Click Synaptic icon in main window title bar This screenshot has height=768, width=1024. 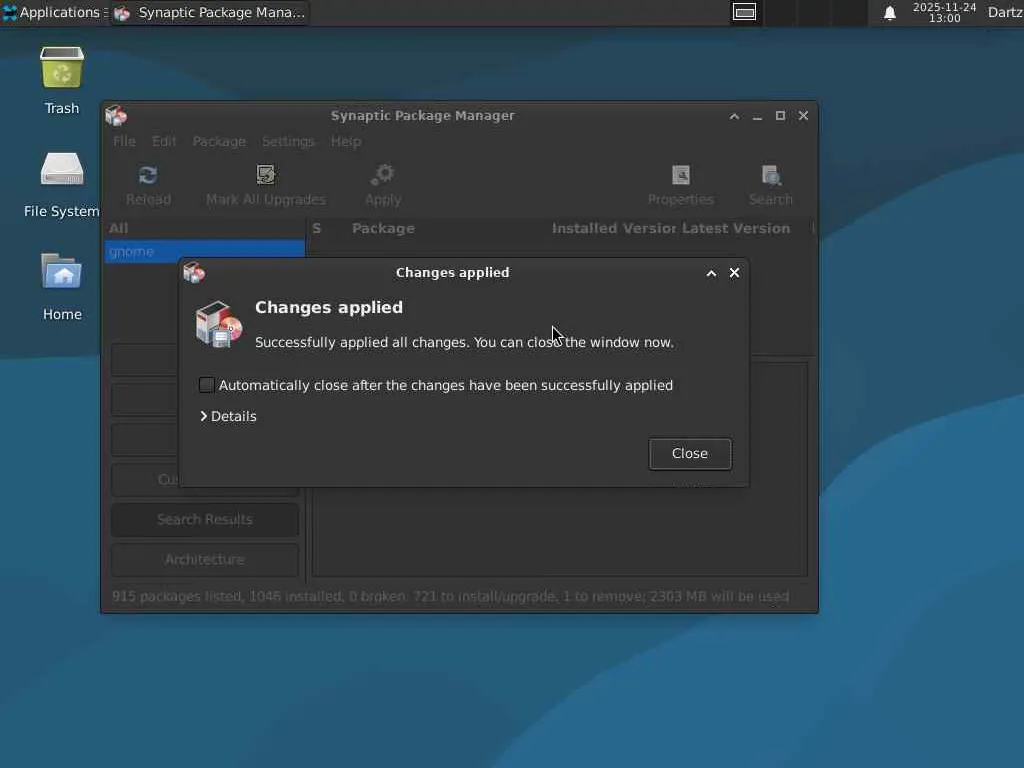(x=116, y=116)
